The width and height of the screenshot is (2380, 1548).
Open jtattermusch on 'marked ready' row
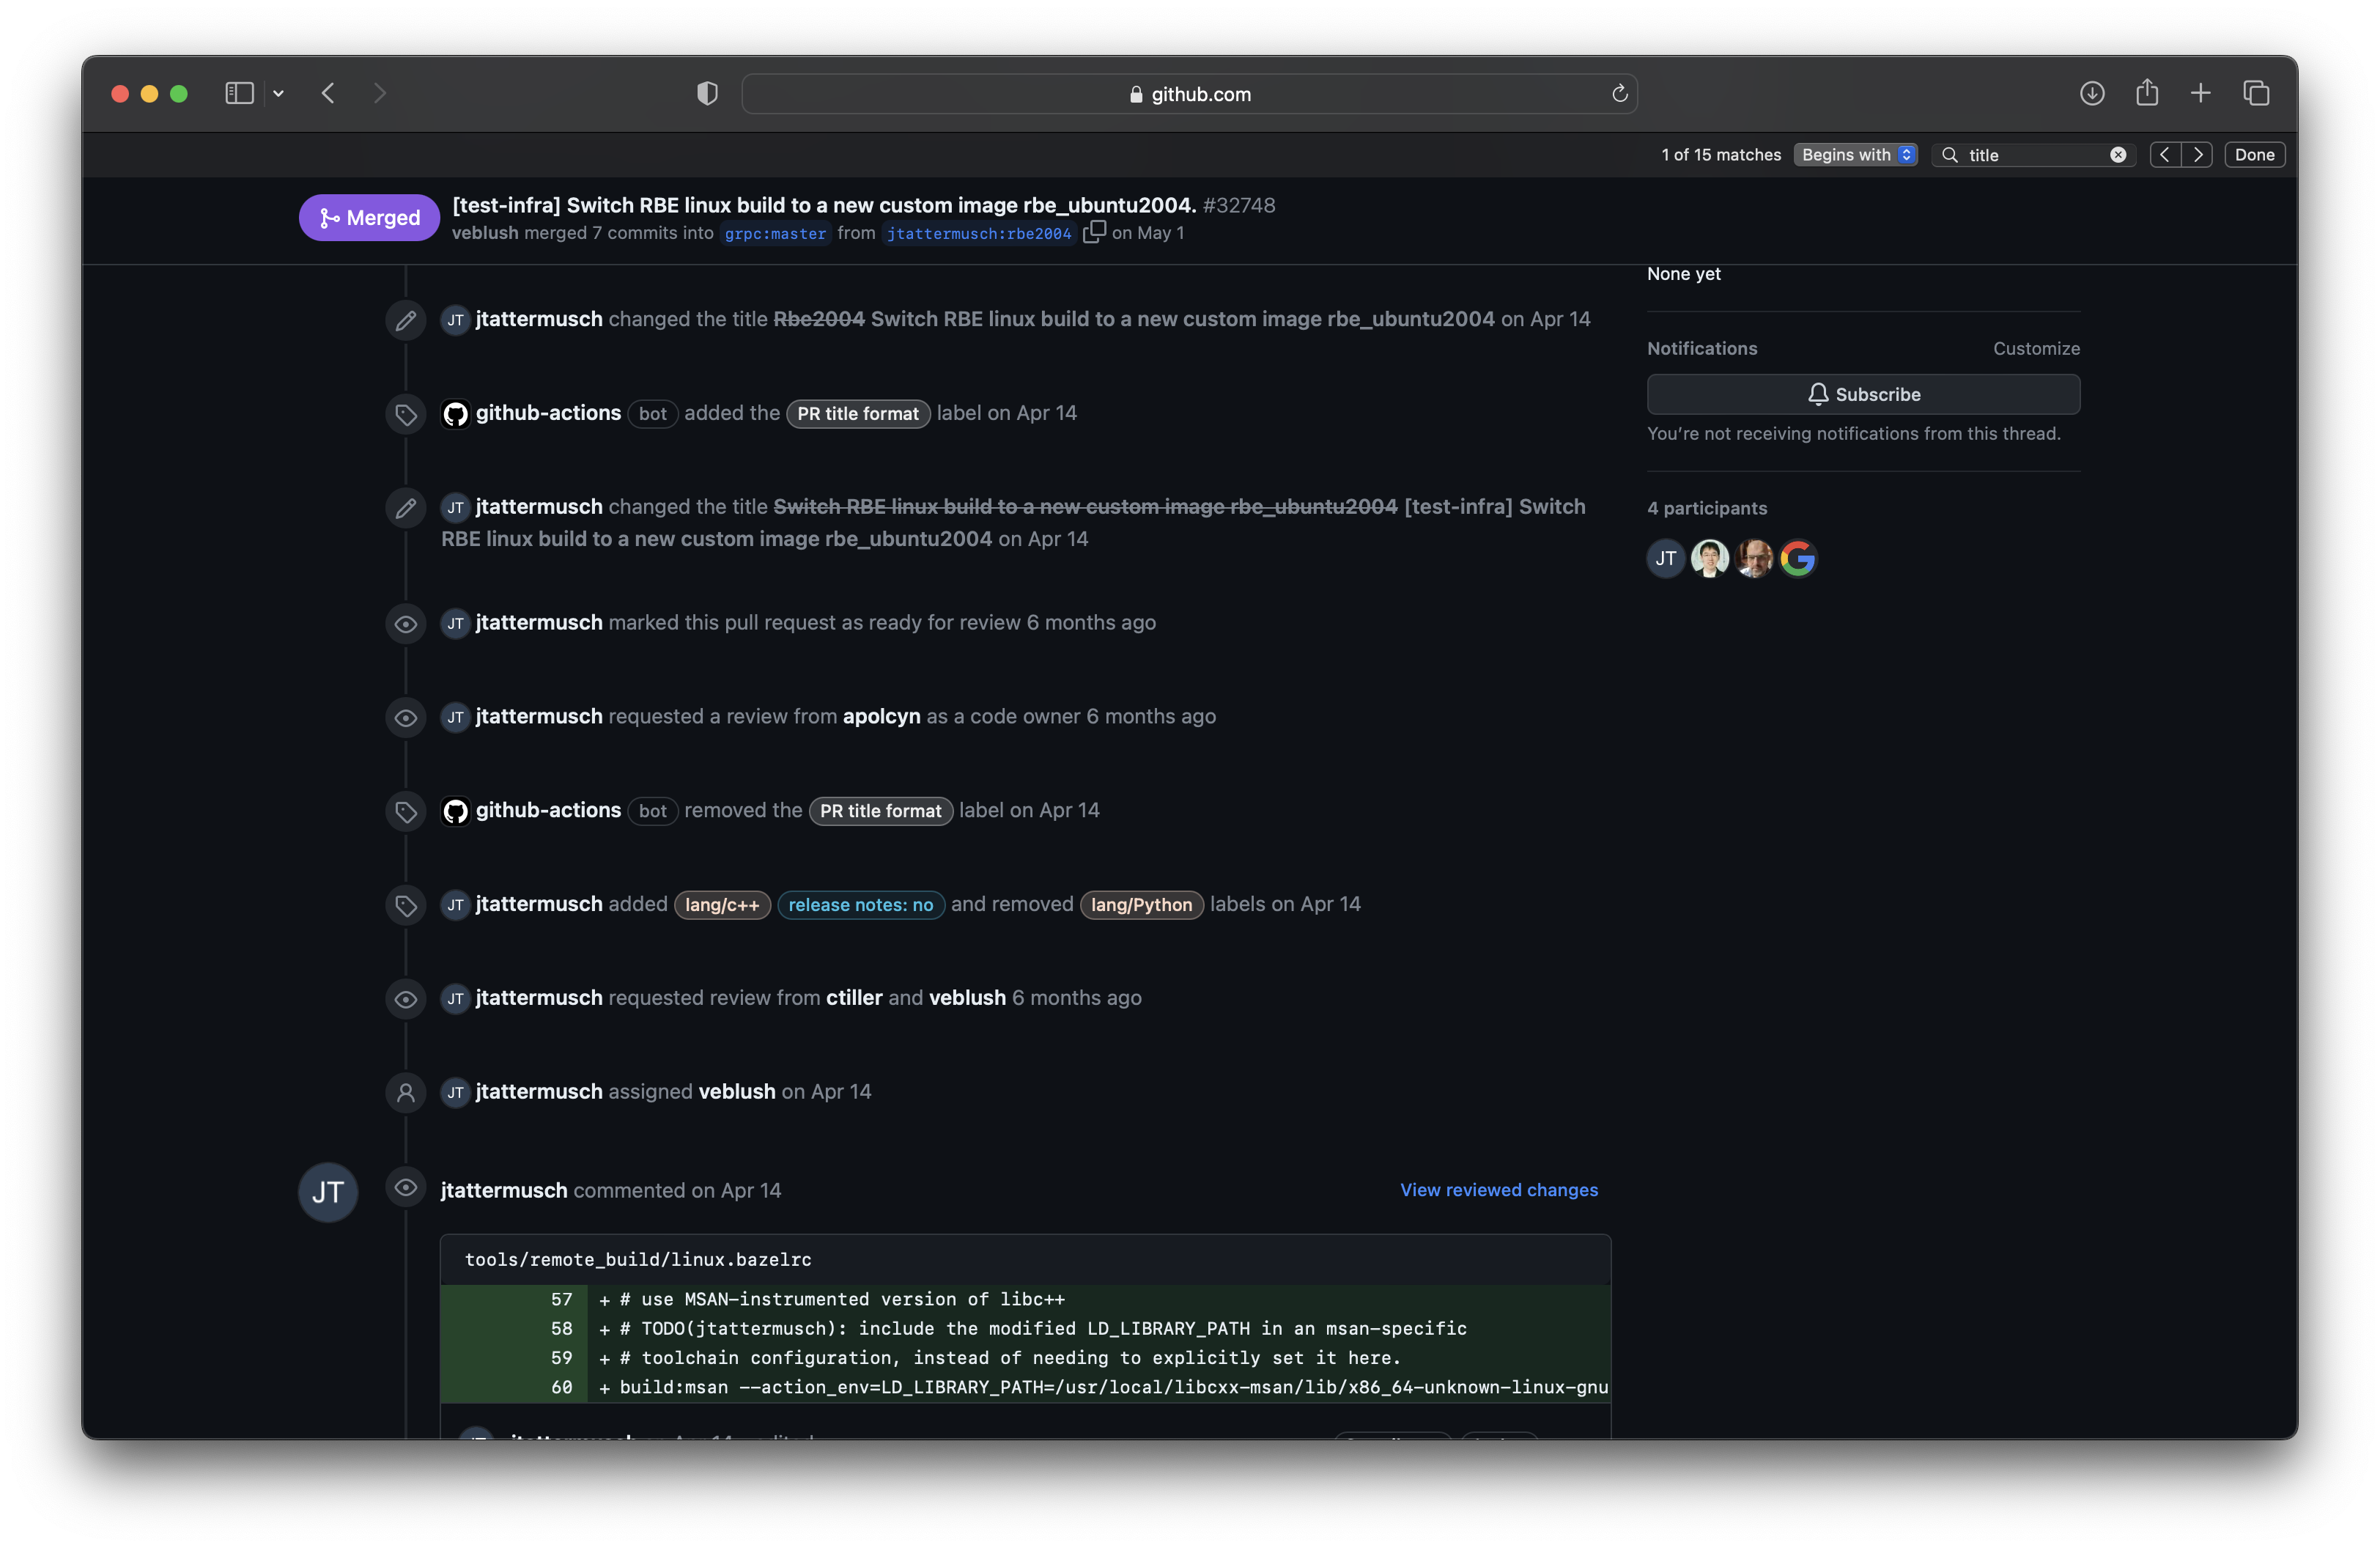pyautogui.click(x=539, y=622)
